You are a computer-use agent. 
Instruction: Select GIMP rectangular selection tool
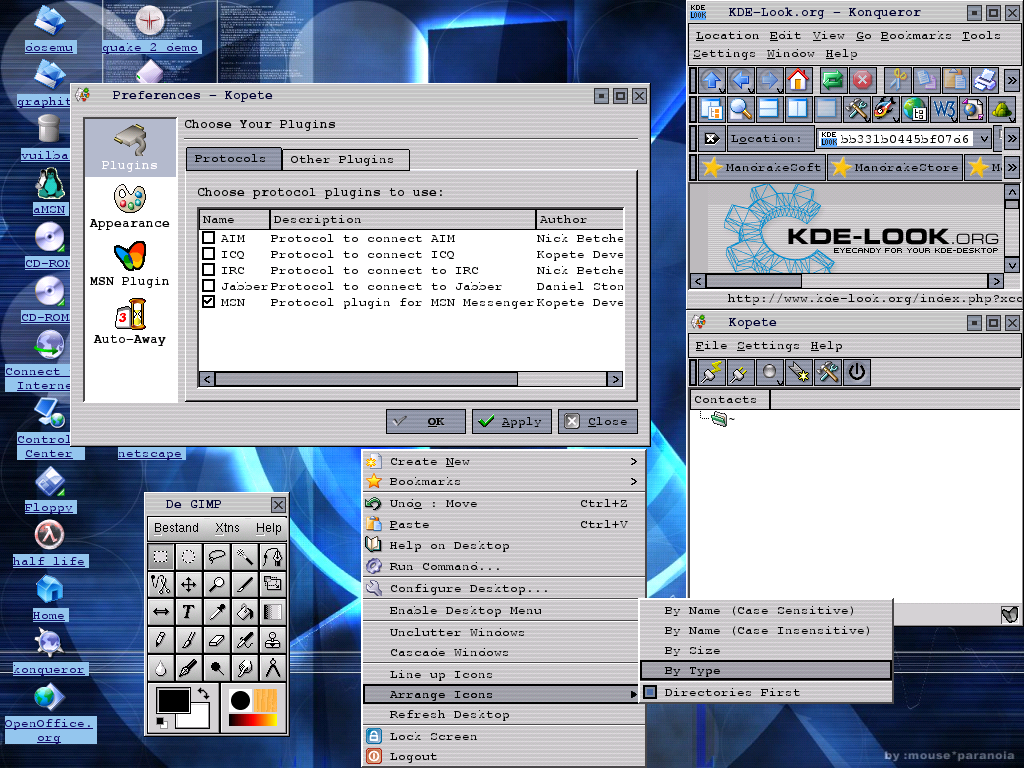(x=161, y=556)
